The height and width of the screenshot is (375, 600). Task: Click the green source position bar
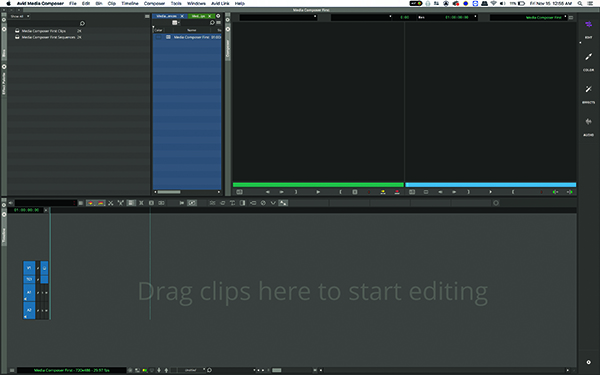(x=318, y=185)
